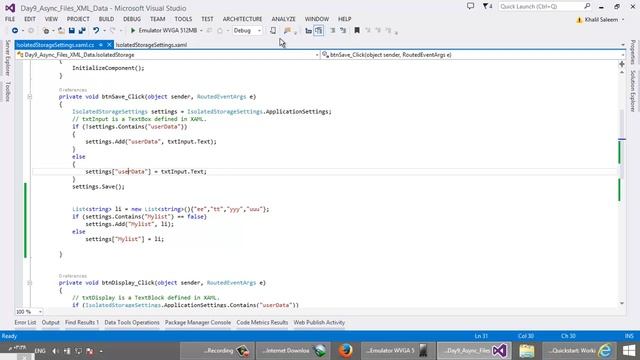Open the tab list overflow dropdown
This screenshot has width=640, height=360.
(x=622, y=44)
